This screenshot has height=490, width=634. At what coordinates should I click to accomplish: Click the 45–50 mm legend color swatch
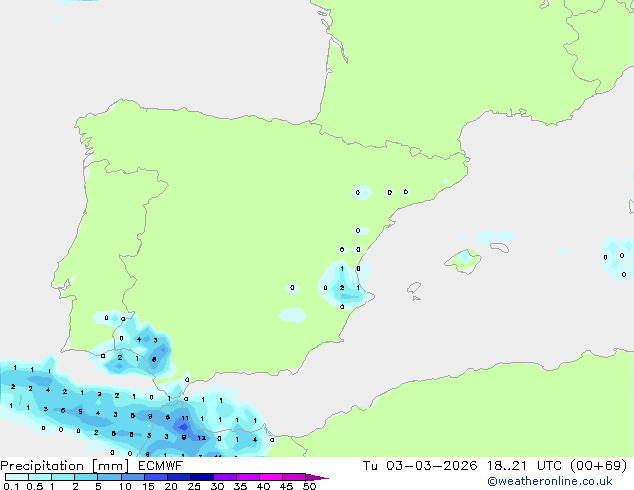coord(294,477)
